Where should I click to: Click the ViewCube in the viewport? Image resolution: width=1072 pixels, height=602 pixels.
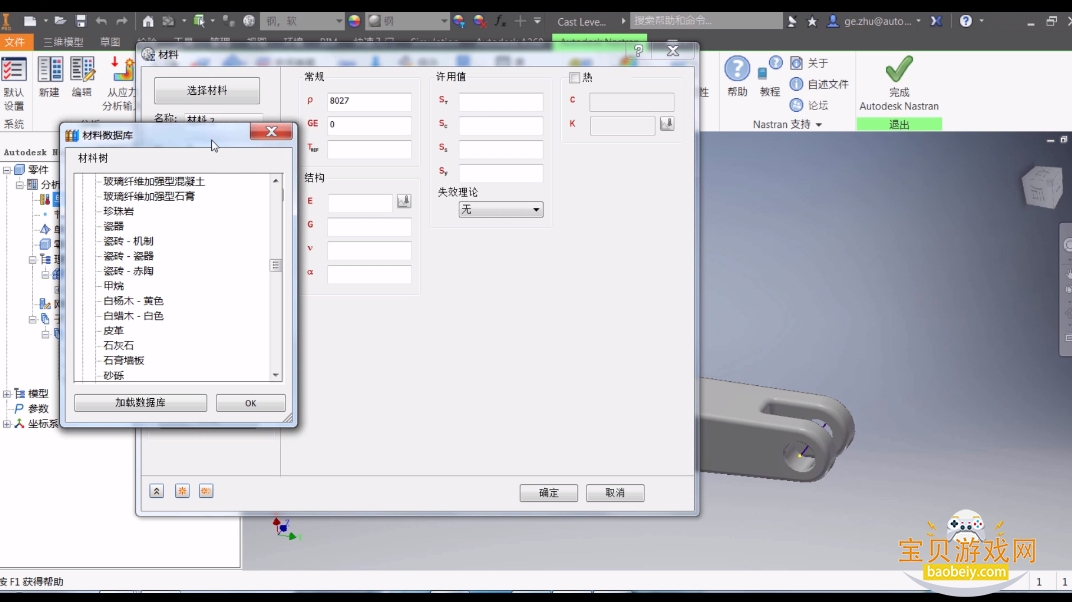click(1041, 185)
